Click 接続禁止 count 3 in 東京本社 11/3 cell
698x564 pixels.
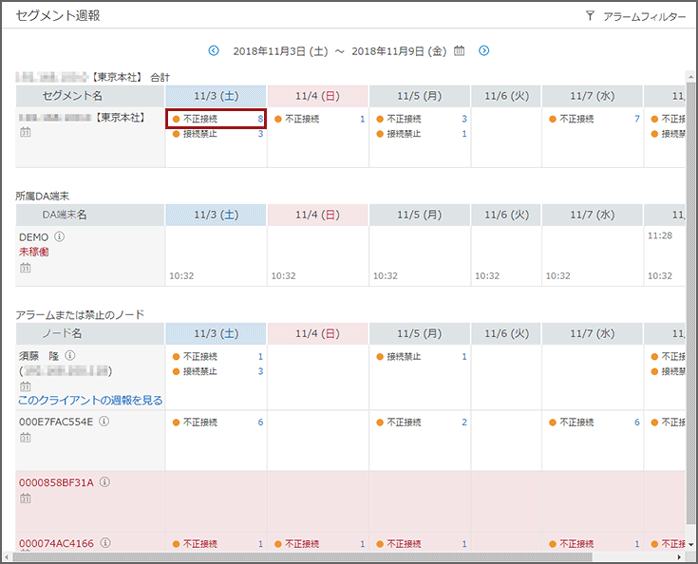[260, 133]
